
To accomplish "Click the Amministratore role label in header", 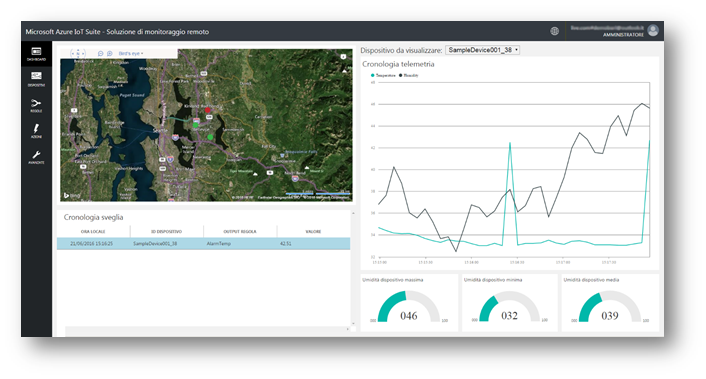I will pos(623,35).
